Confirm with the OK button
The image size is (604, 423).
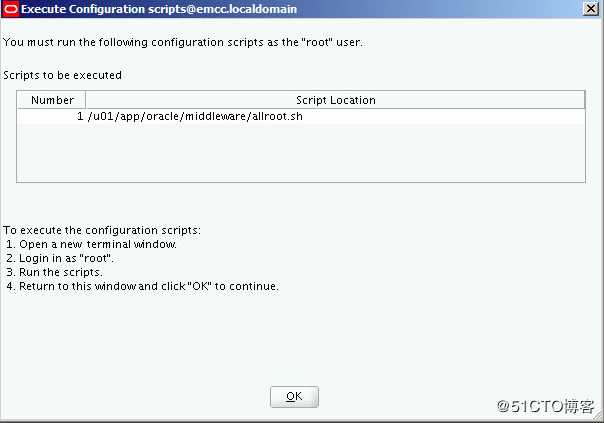[294, 396]
